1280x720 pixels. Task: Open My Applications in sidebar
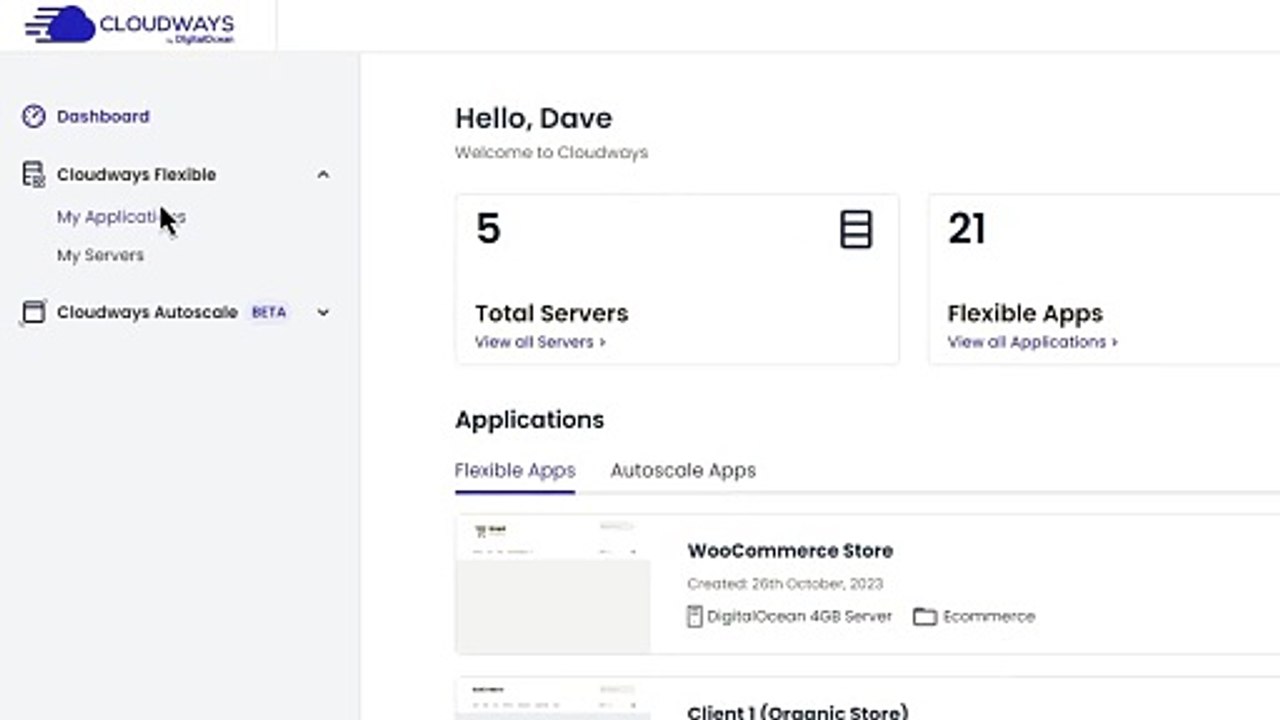pyautogui.click(x=121, y=217)
